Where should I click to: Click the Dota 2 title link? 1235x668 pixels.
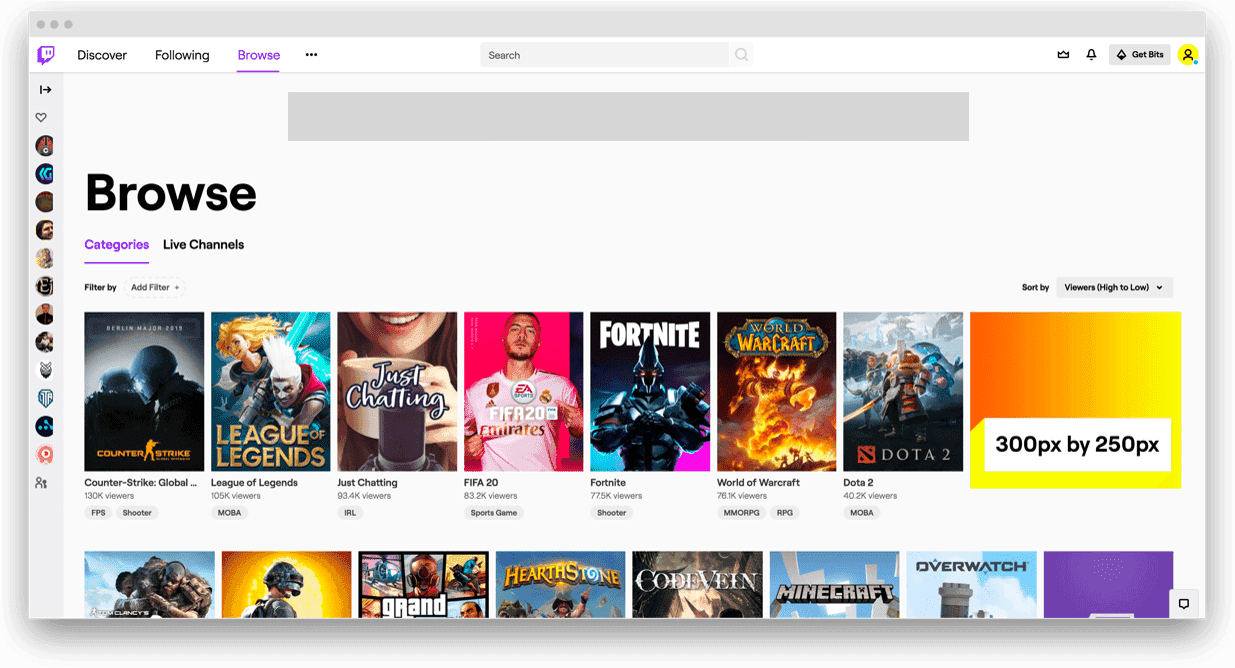click(860, 483)
